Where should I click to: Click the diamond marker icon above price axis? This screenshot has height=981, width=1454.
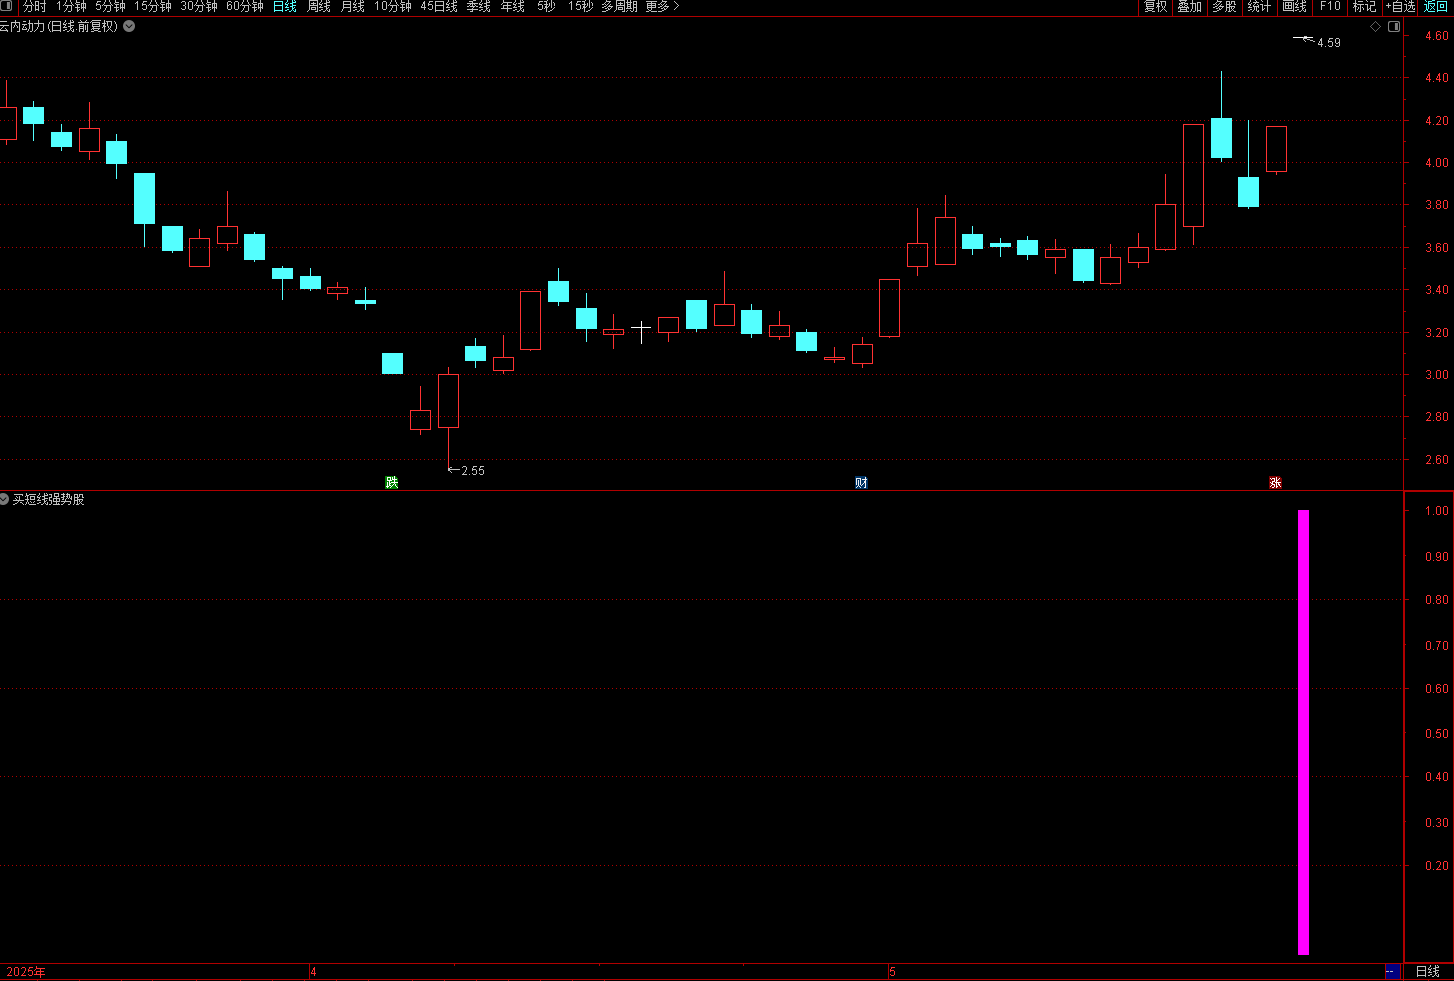1375,27
